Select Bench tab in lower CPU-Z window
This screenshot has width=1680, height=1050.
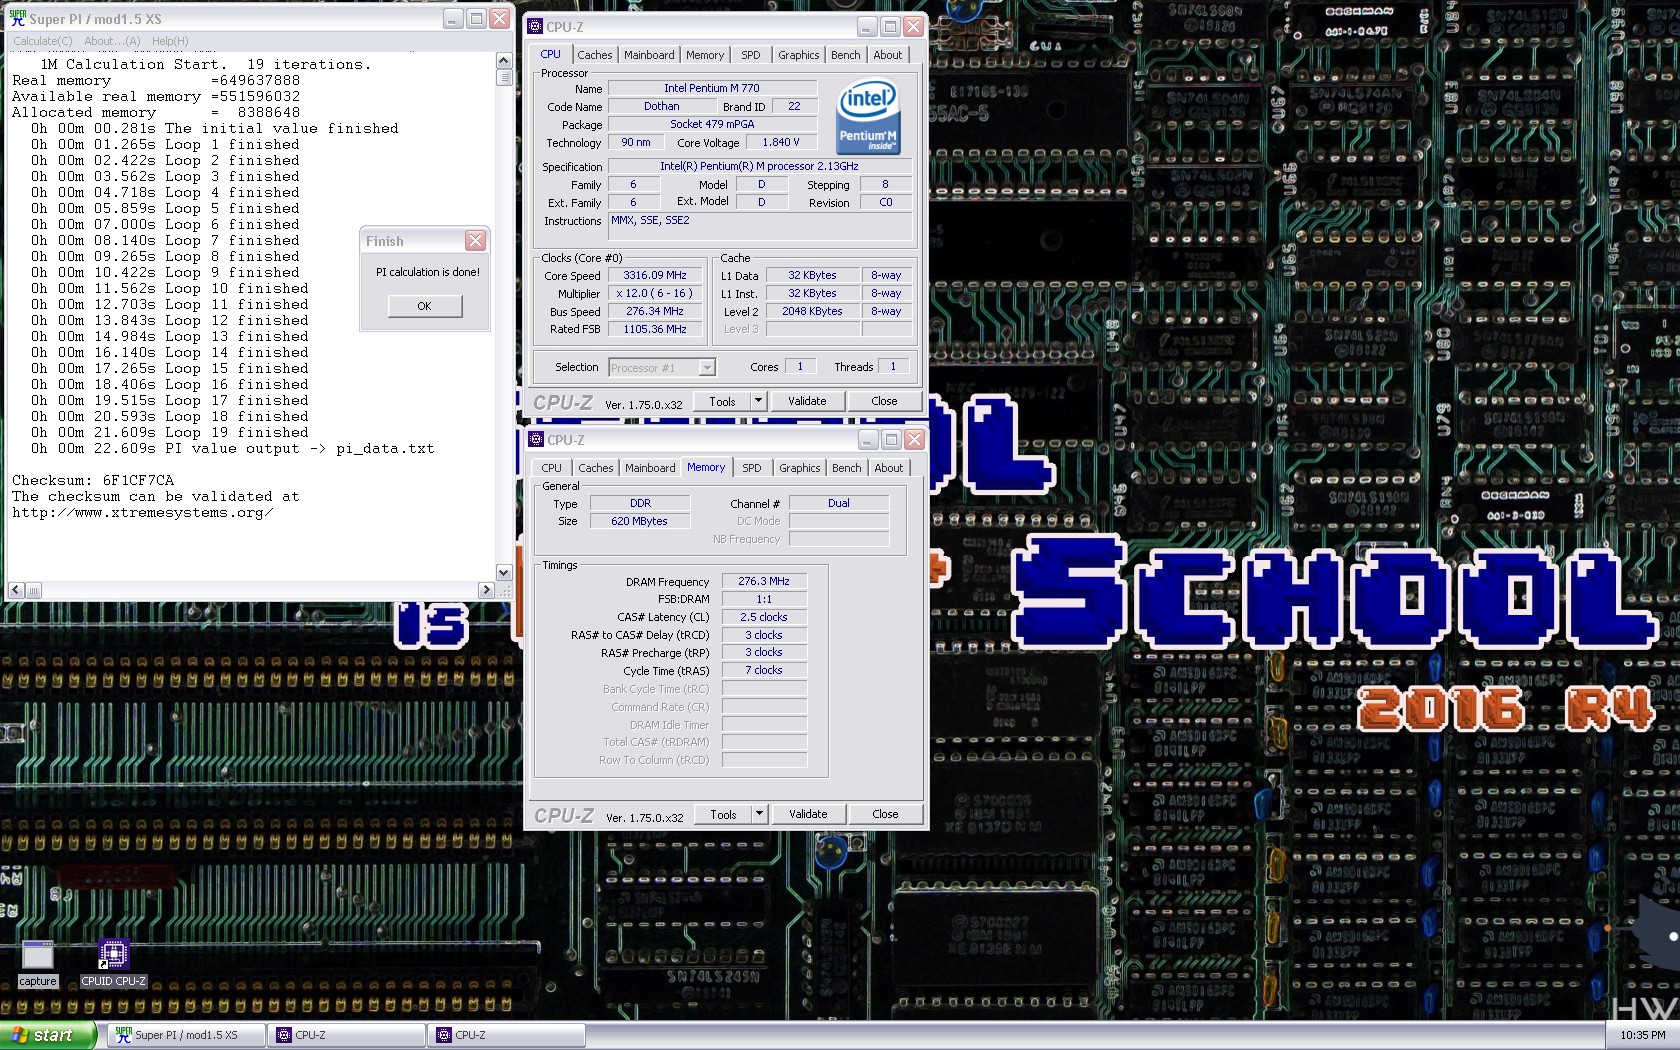(x=847, y=468)
